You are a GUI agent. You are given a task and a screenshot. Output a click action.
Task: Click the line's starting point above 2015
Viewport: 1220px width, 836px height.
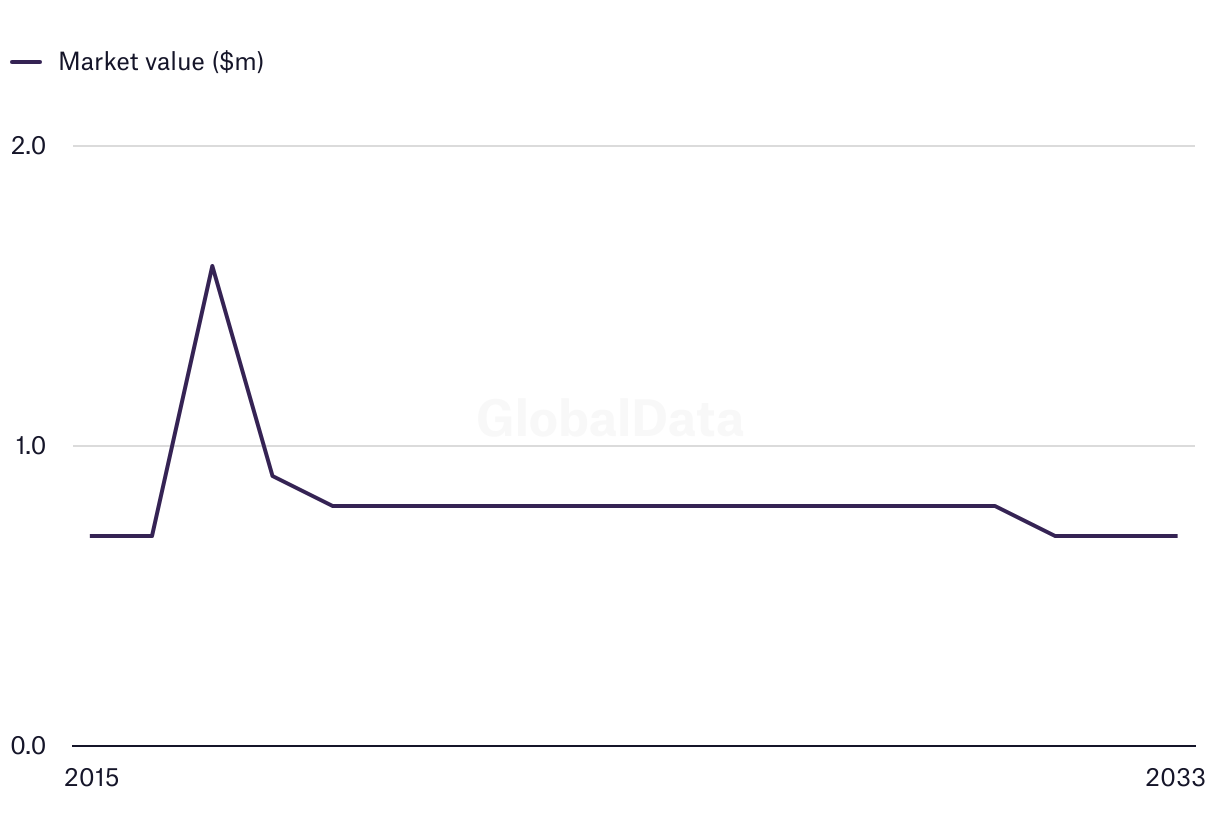[x=92, y=536]
